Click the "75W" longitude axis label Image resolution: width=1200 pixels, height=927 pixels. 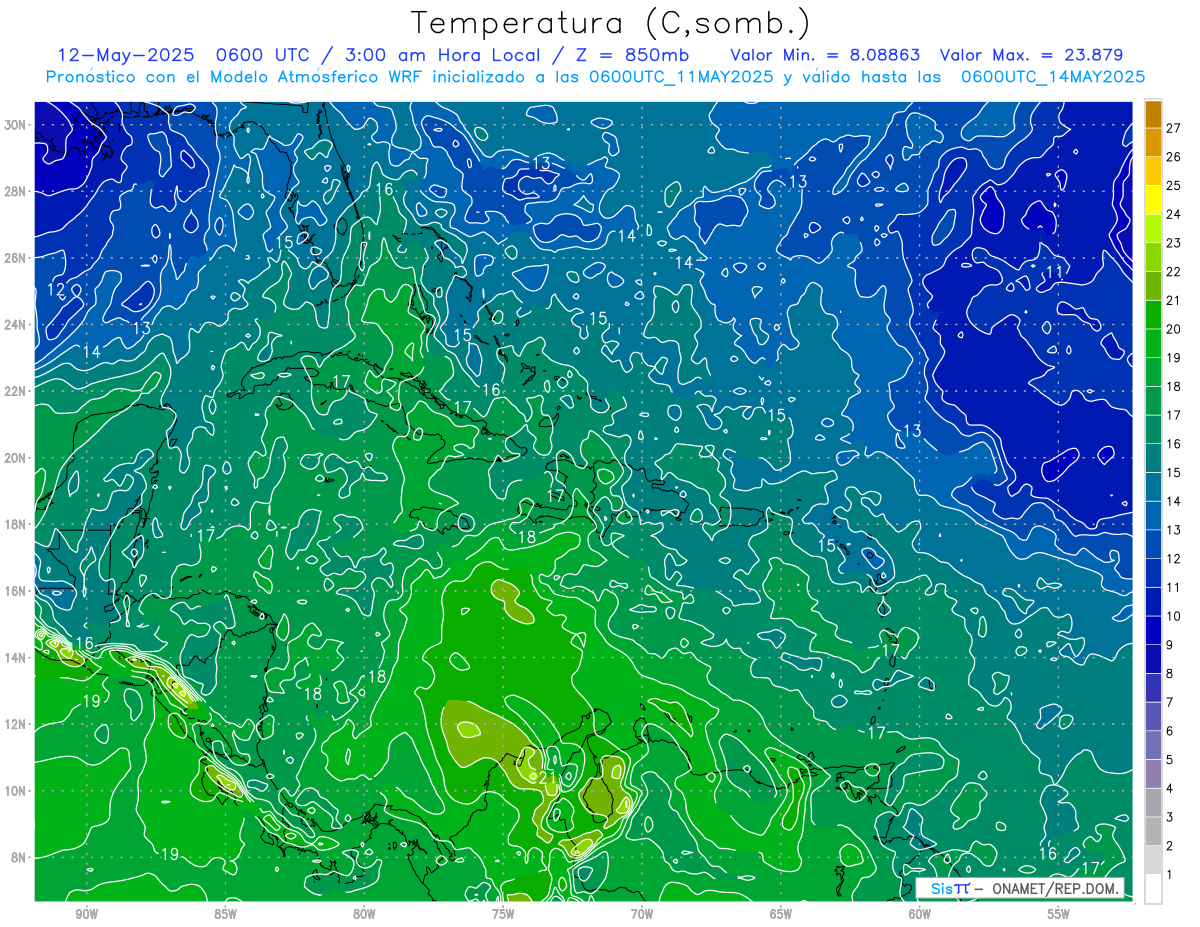(503, 914)
